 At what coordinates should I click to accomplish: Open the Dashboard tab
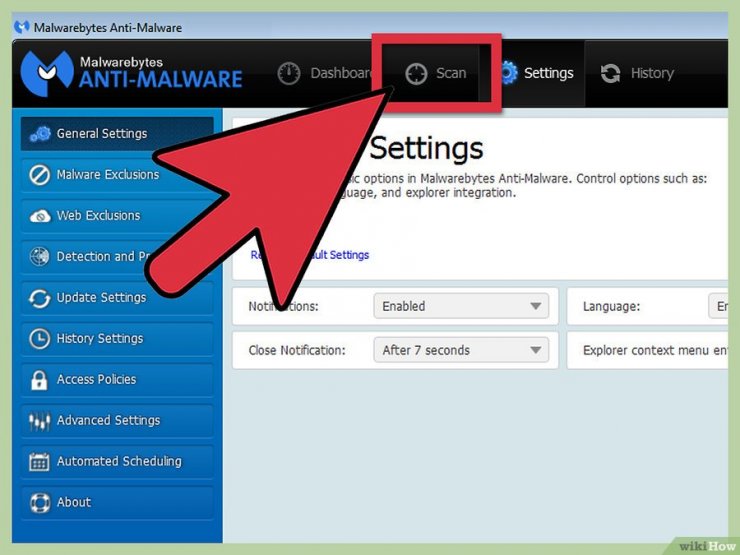(x=325, y=73)
